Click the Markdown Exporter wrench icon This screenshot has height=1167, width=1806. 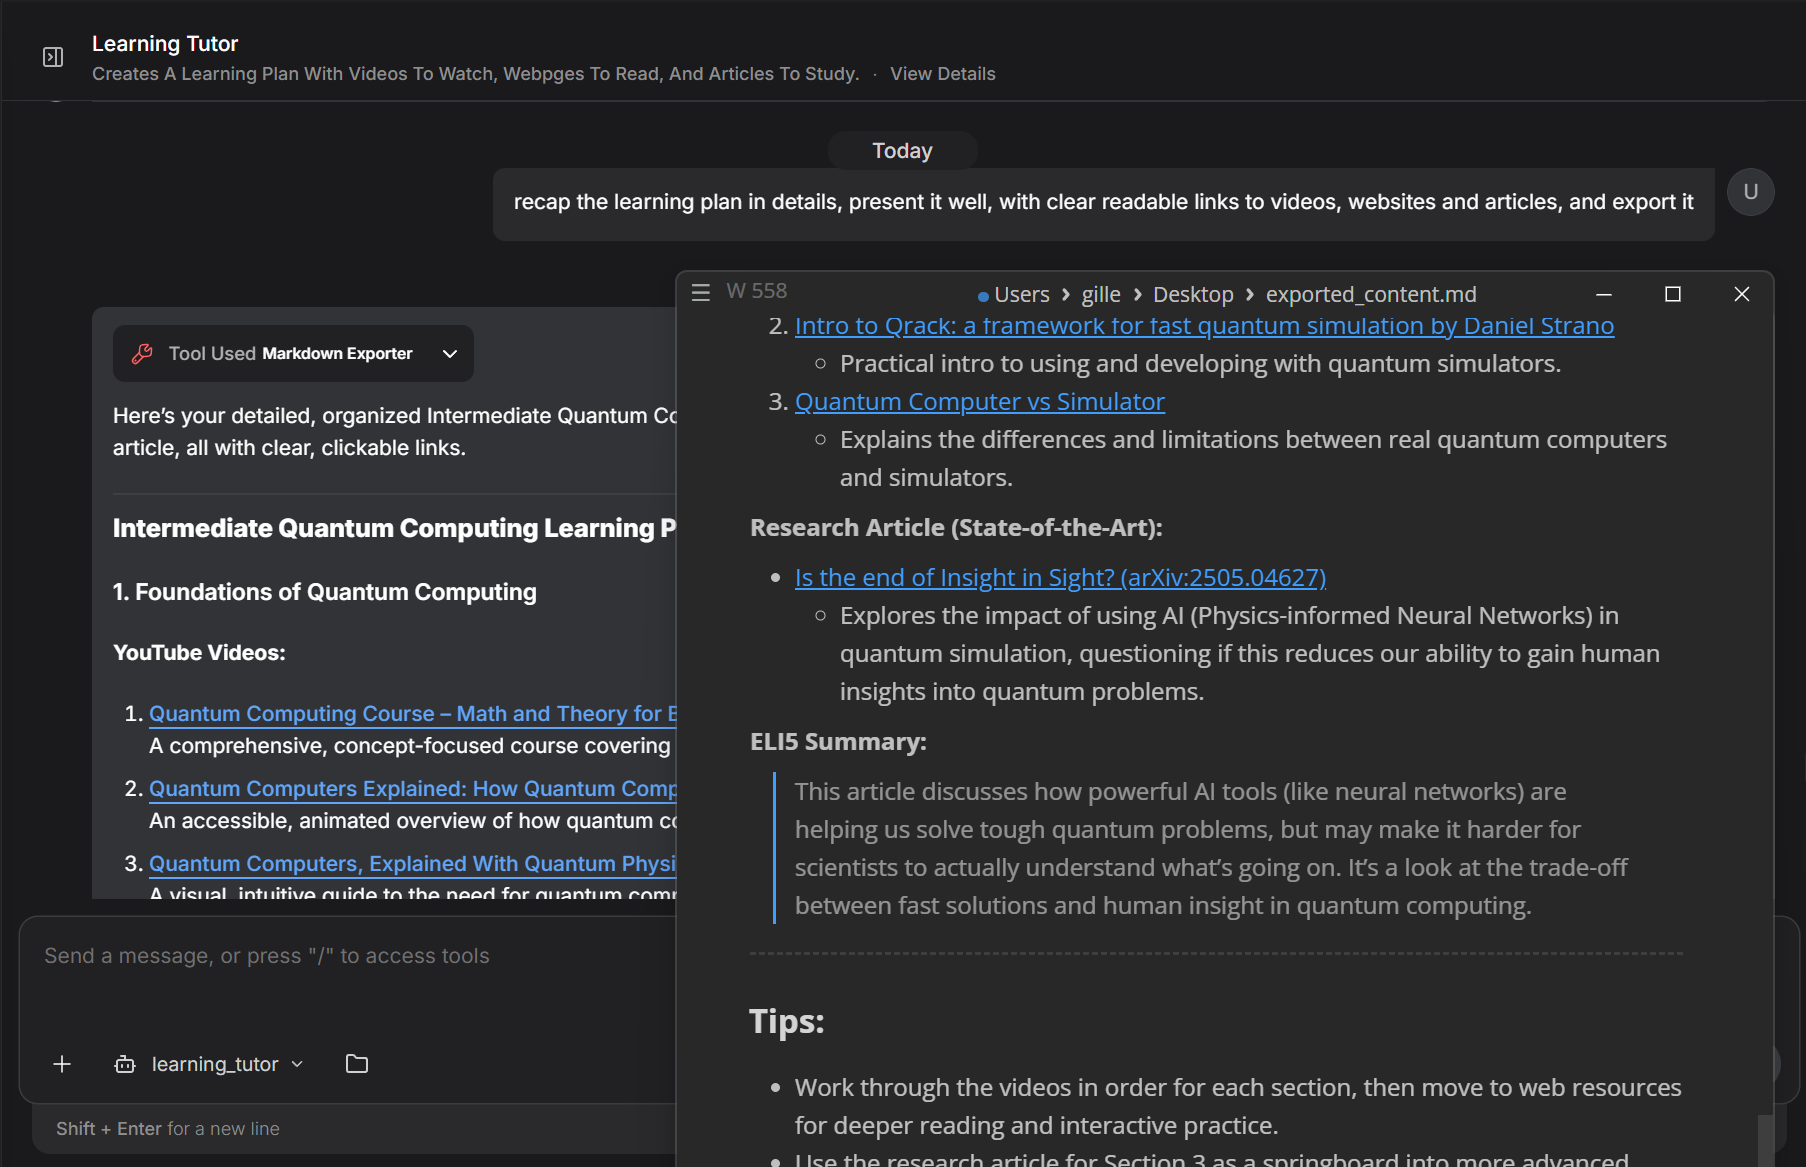click(141, 353)
